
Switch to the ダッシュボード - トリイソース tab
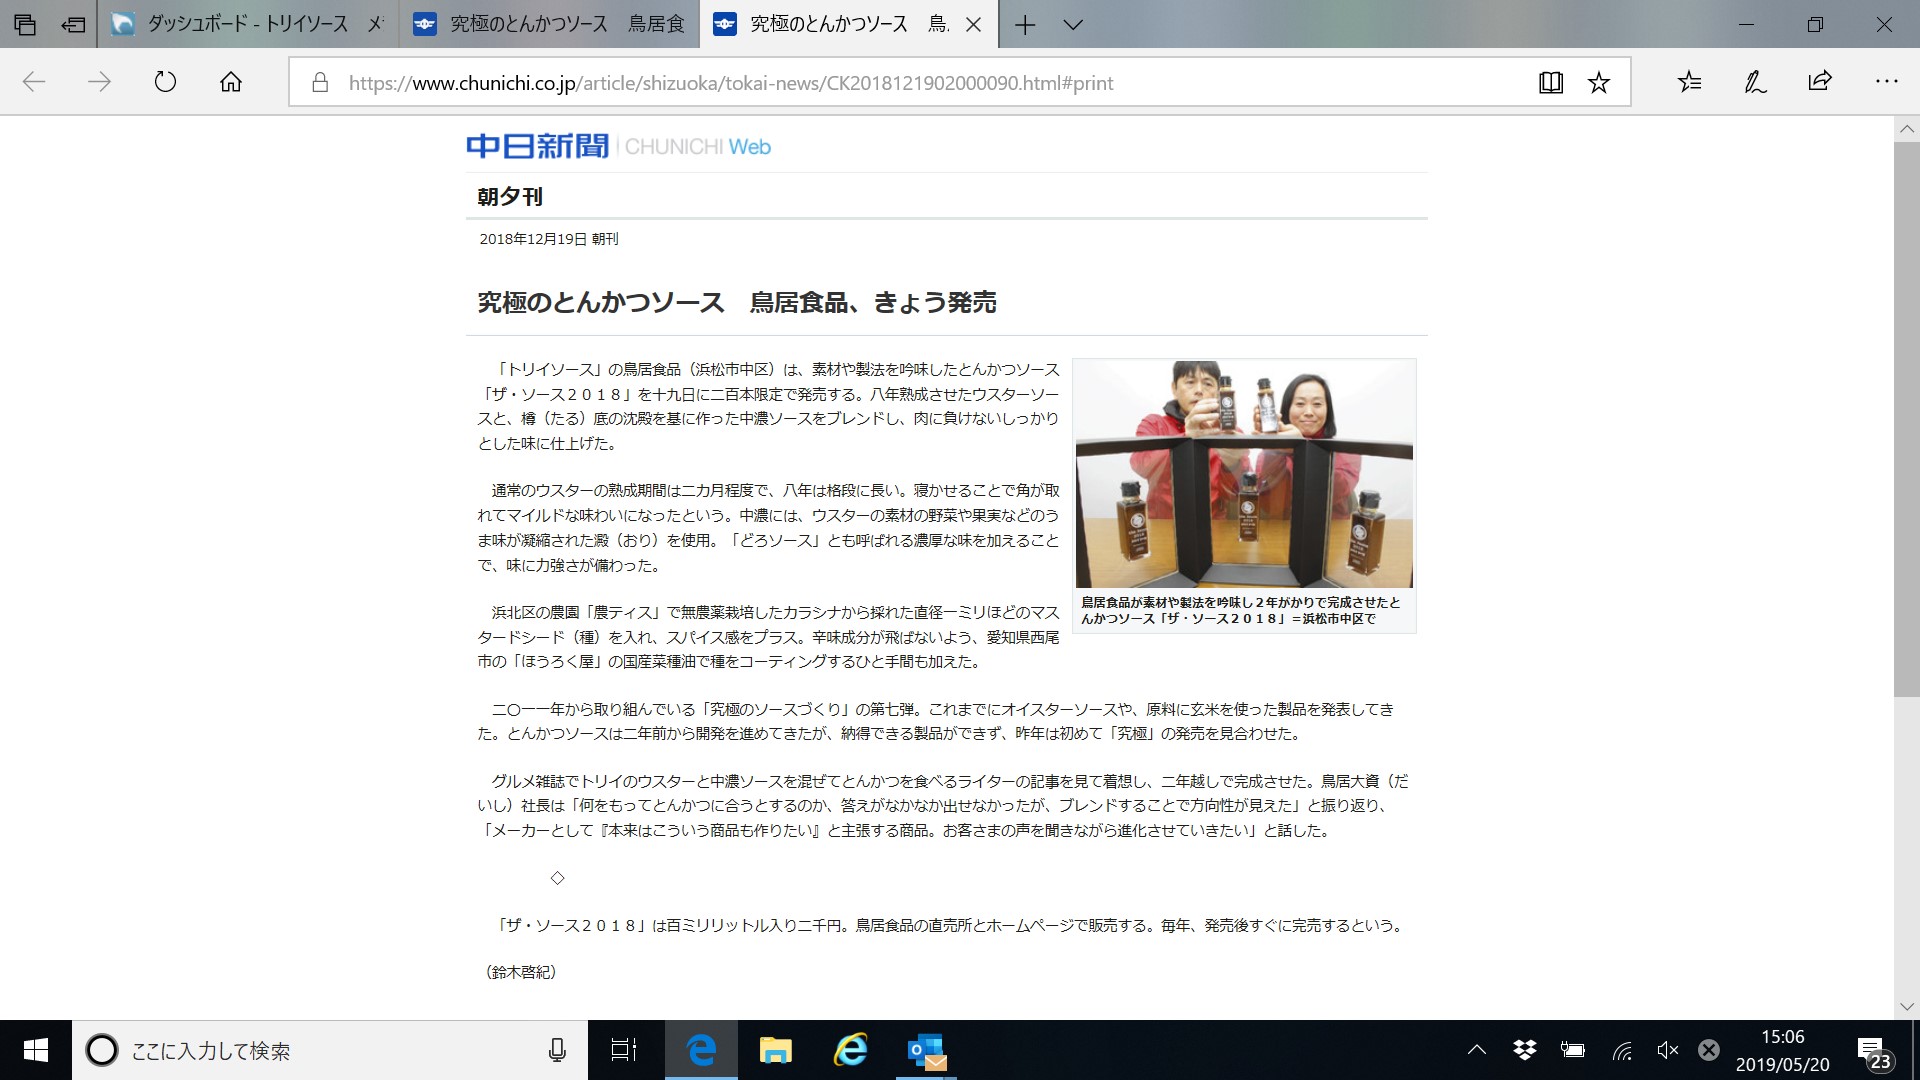tap(248, 24)
